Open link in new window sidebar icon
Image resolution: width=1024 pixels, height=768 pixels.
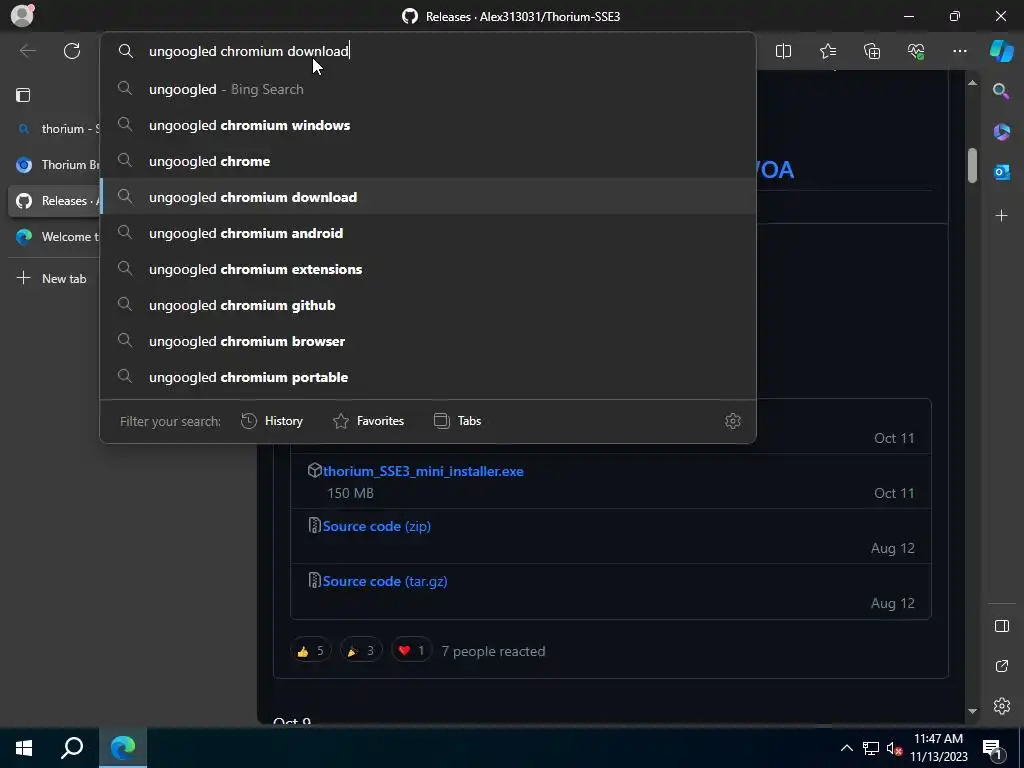(1001, 666)
